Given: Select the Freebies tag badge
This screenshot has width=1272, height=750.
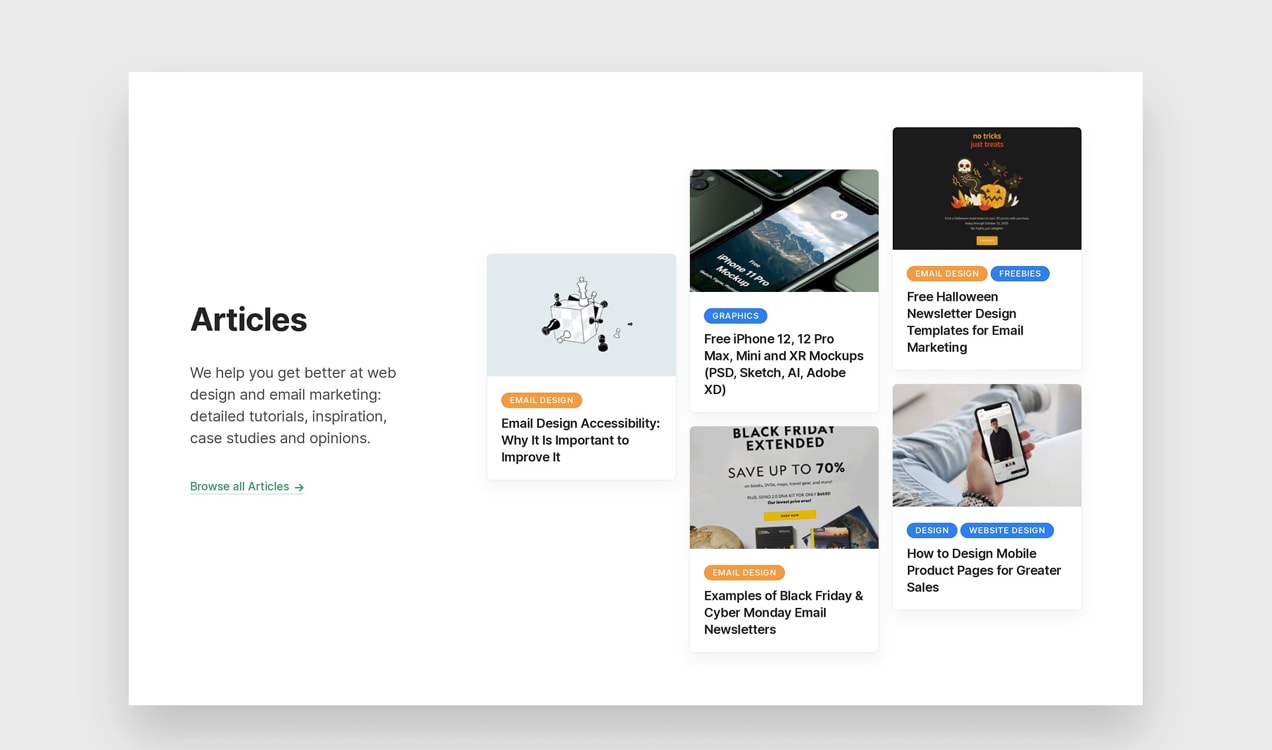Looking at the screenshot, I should click(1020, 274).
